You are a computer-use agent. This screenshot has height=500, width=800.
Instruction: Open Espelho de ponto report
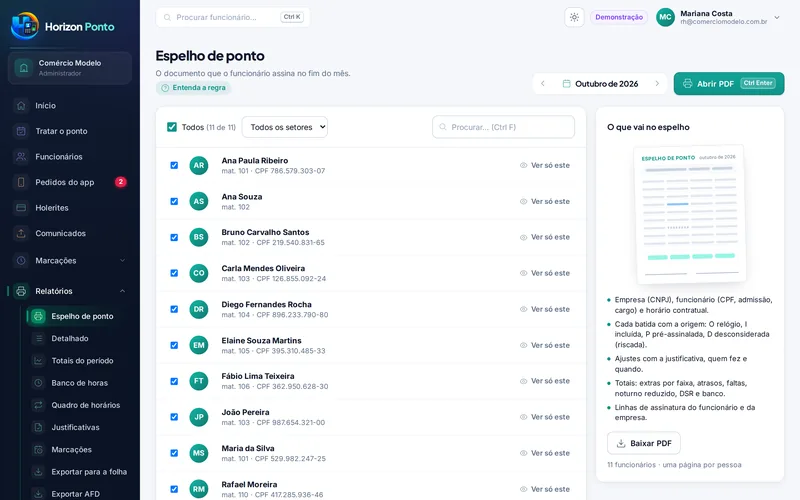pos(78,316)
